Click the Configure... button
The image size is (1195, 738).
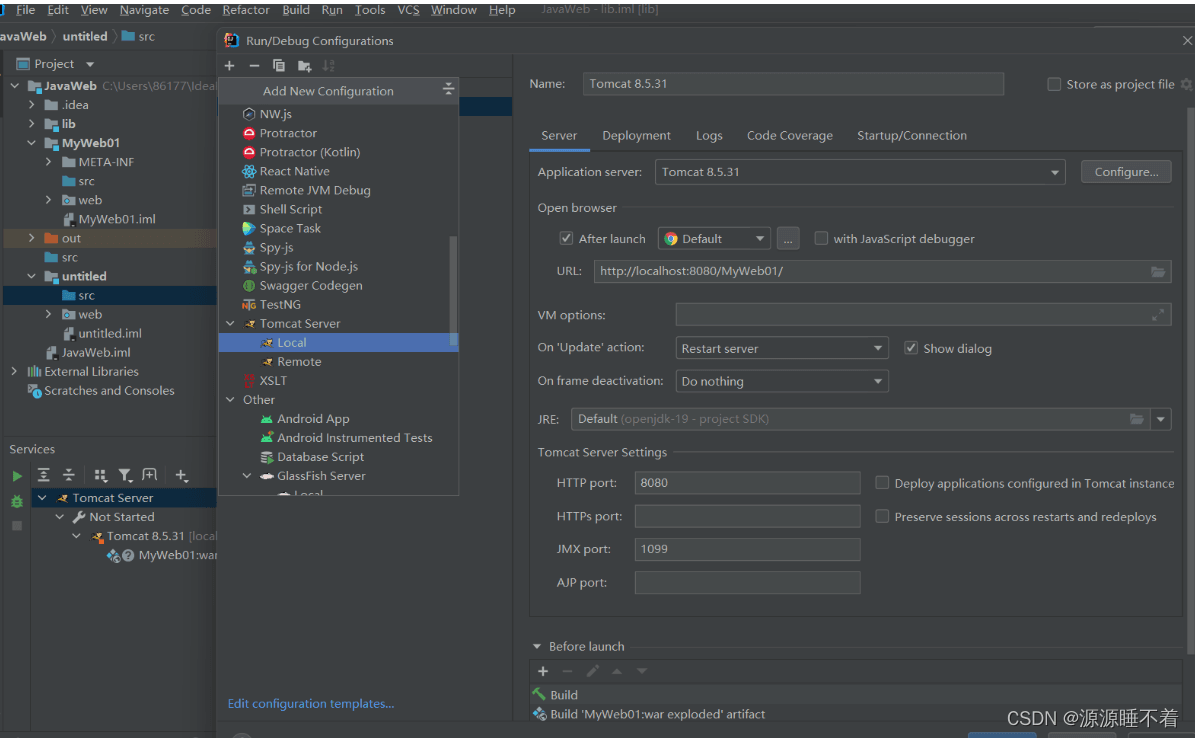[x=1126, y=172]
